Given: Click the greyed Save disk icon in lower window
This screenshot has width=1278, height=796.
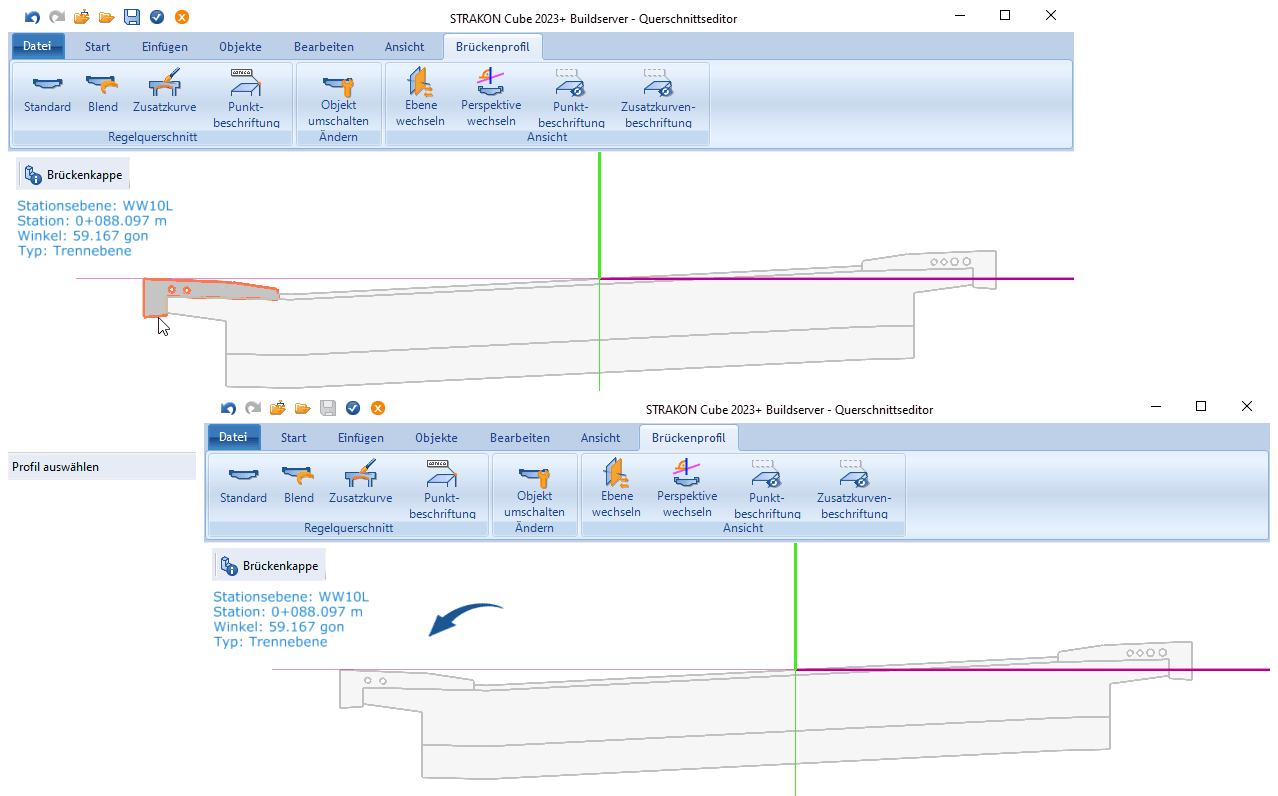Looking at the screenshot, I should [327, 408].
